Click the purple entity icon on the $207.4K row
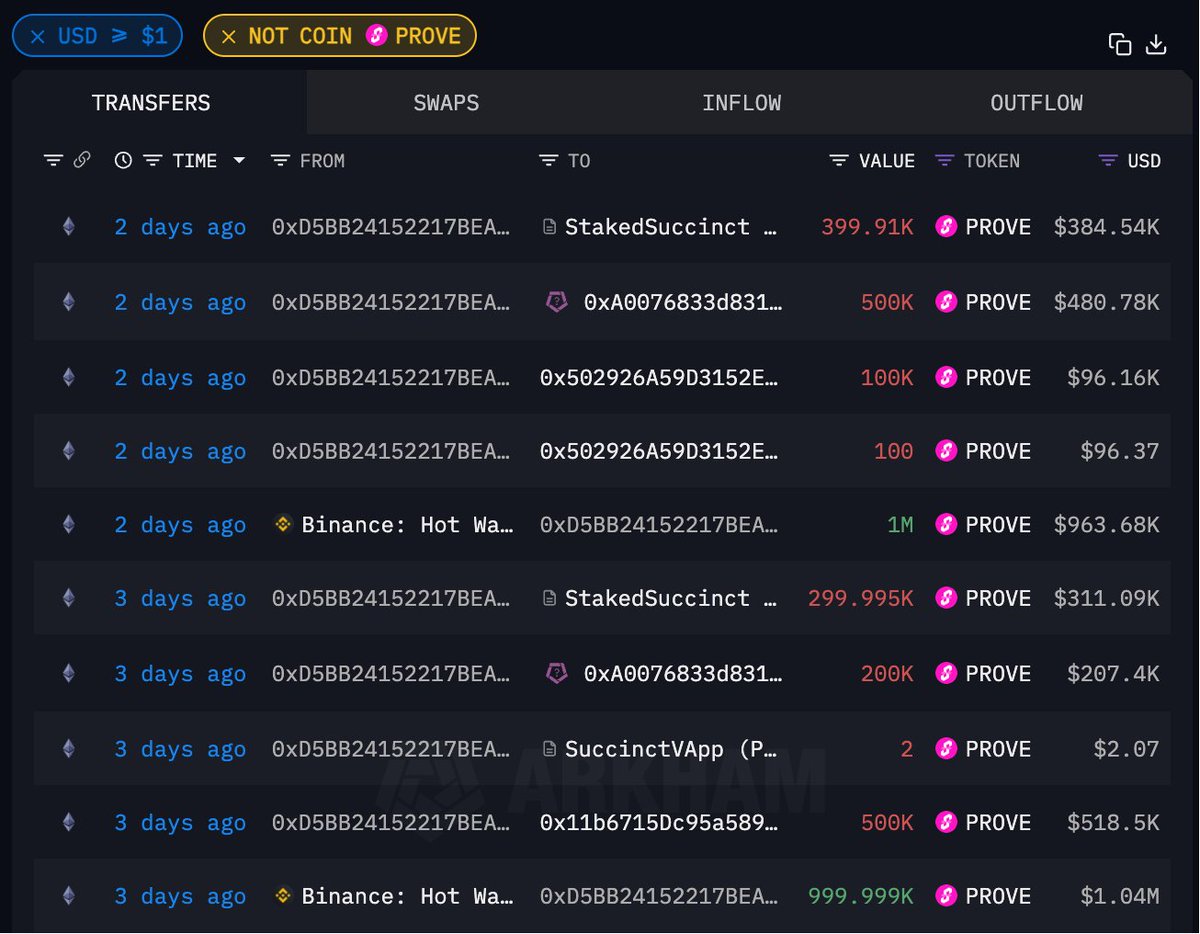This screenshot has height=934, width=1200. point(557,673)
